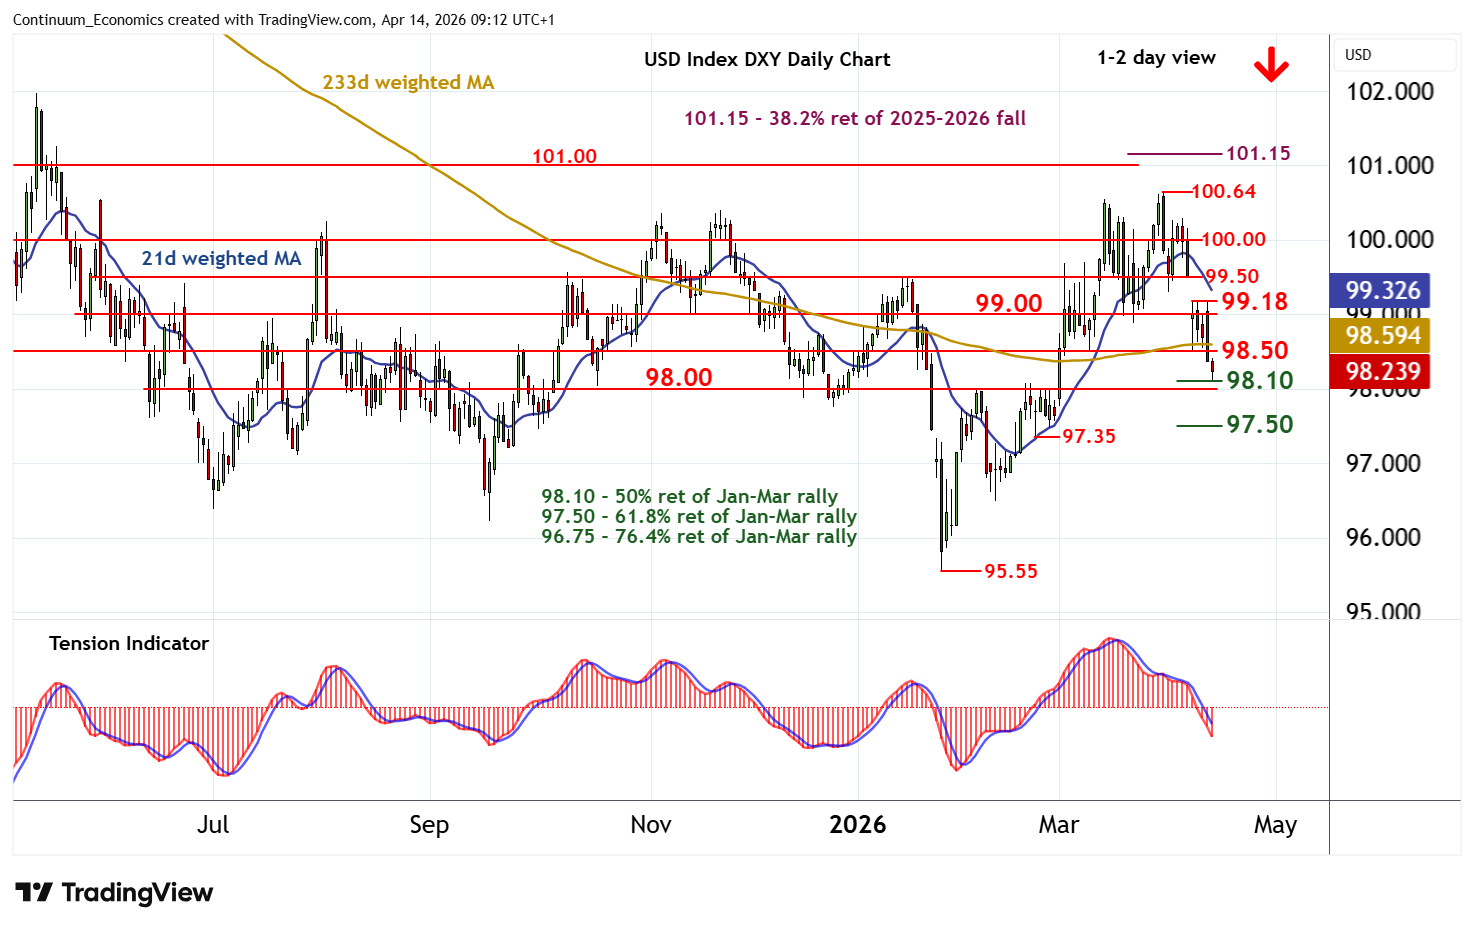The height and width of the screenshot is (930, 1474).
Task: Click the 95.55 low marker label
Action: coord(1010,571)
